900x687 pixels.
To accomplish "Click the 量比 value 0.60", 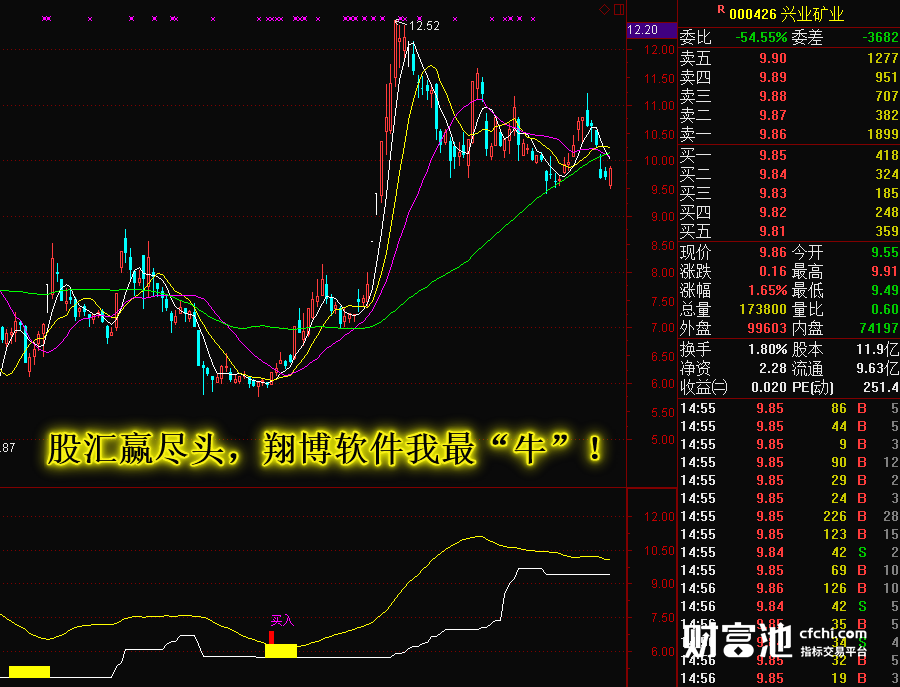I will (885, 309).
